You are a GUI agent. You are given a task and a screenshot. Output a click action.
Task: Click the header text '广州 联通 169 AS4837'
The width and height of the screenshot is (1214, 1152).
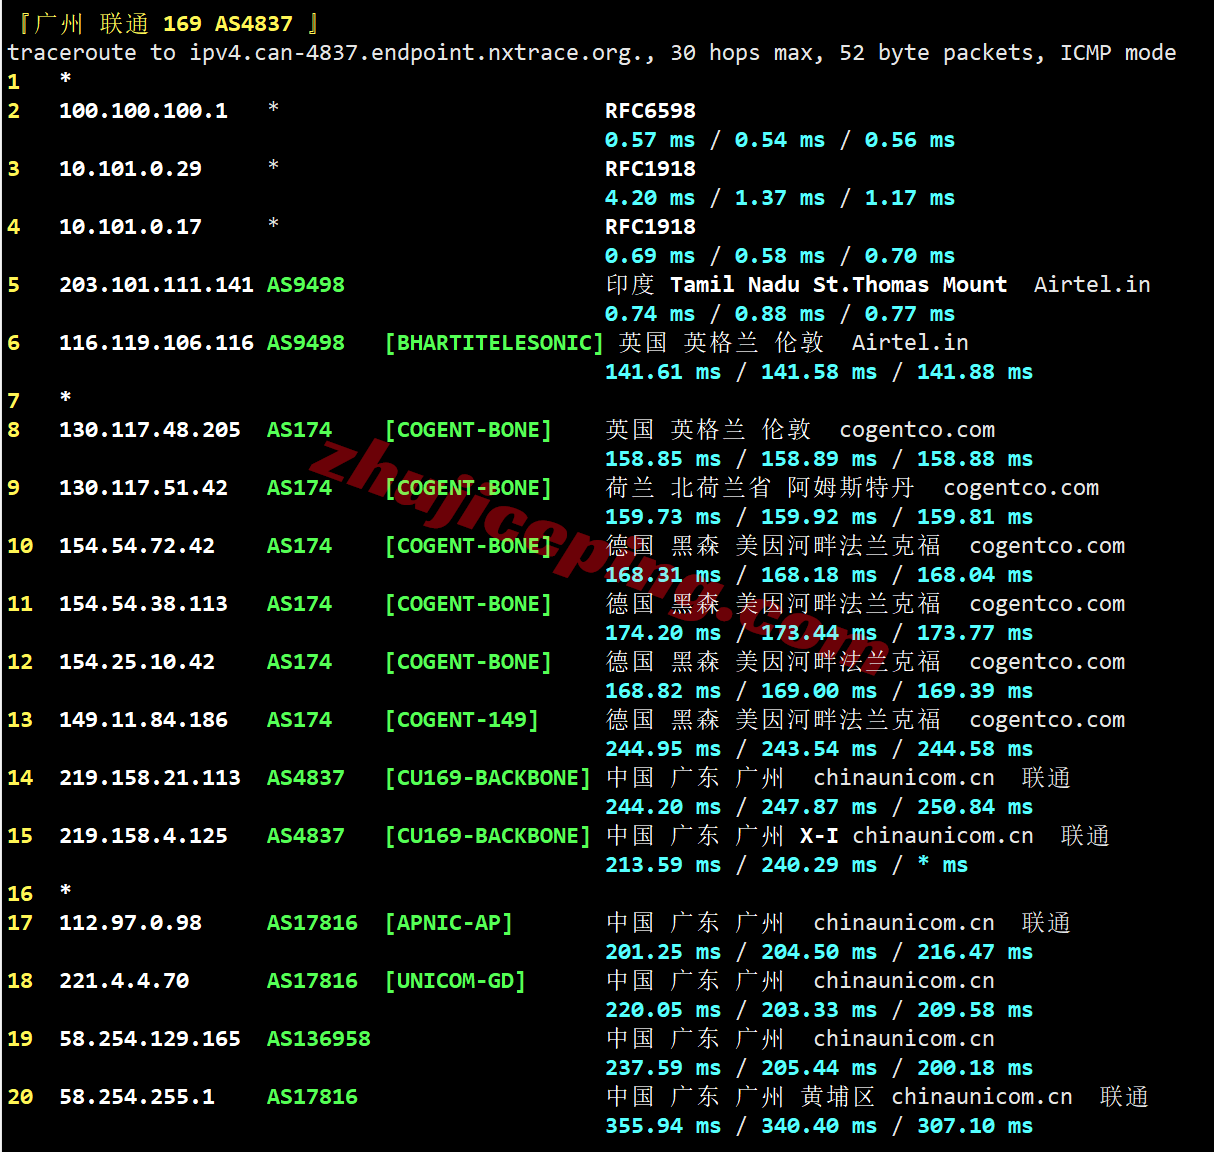pos(164,23)
